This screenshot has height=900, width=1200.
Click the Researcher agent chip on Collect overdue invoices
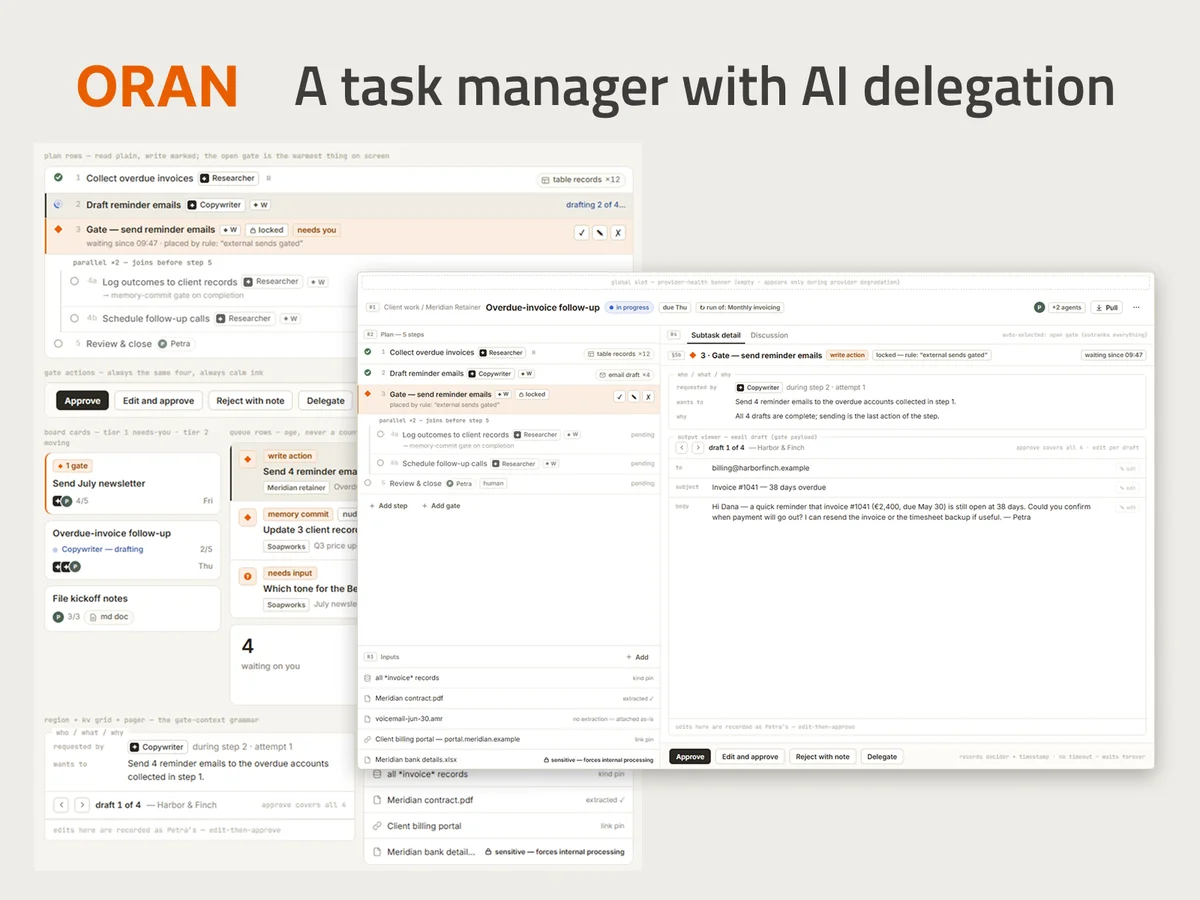click(x=502, y=353)
